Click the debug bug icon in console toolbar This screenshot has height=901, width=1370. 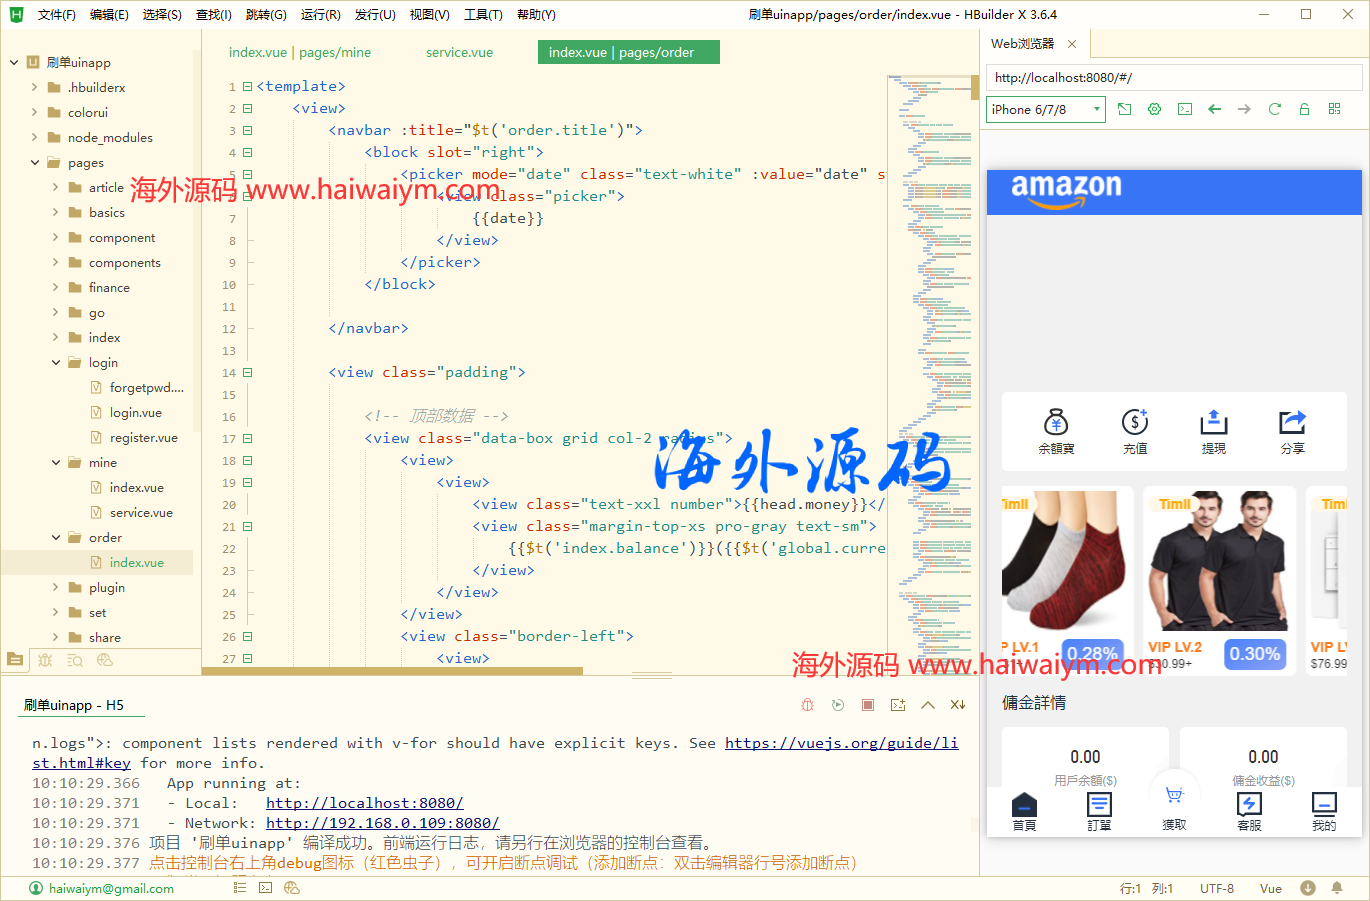coord(807,704)
